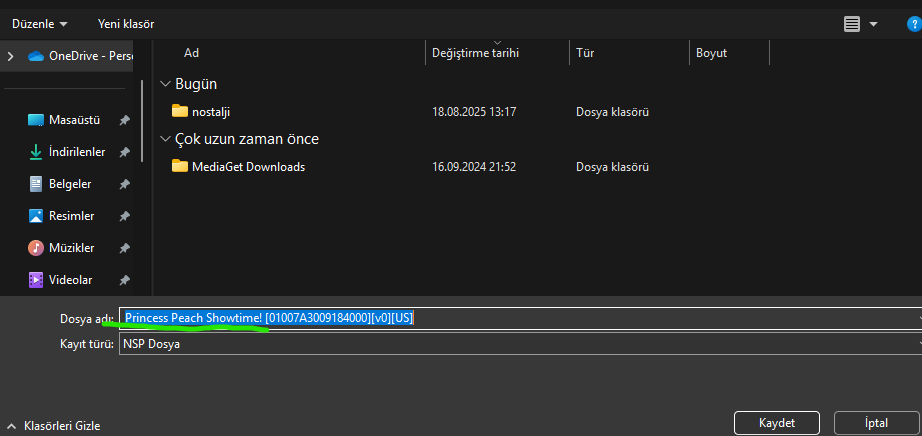Click the Kaydet save button
This screenshot has width=922, height=436.
[777, 423]
